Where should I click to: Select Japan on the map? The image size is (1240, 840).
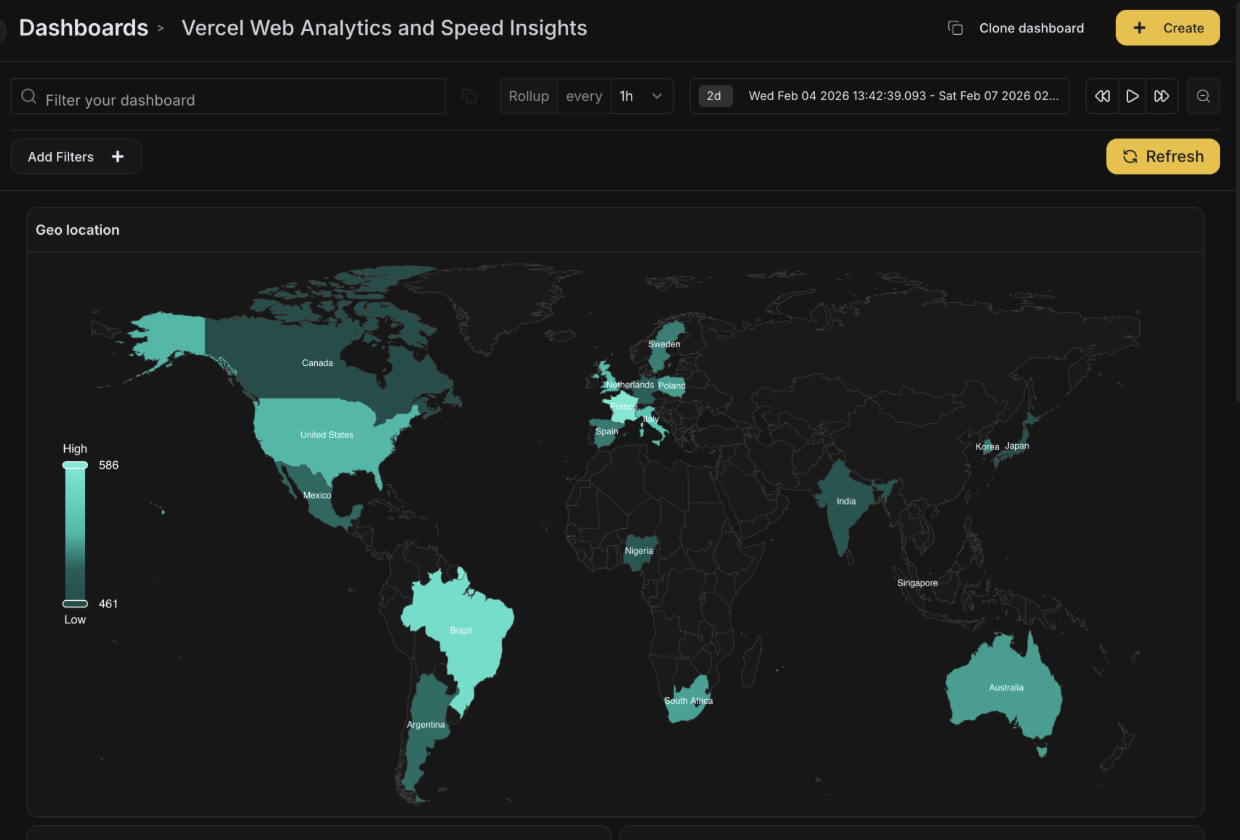(x=1016, y=446)
